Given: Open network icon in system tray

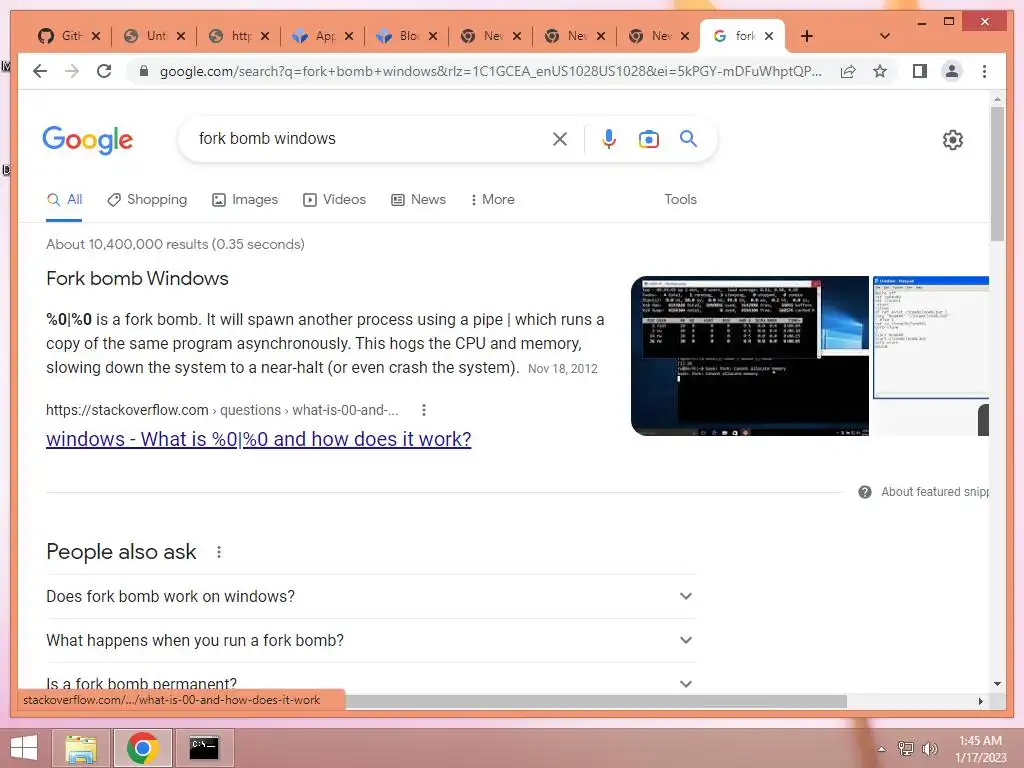Looking at the screenshot, I should coord(906,748).
